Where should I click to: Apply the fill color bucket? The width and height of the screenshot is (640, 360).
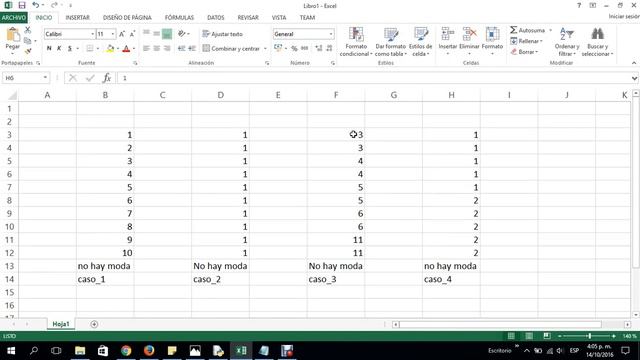coord(110,49)
